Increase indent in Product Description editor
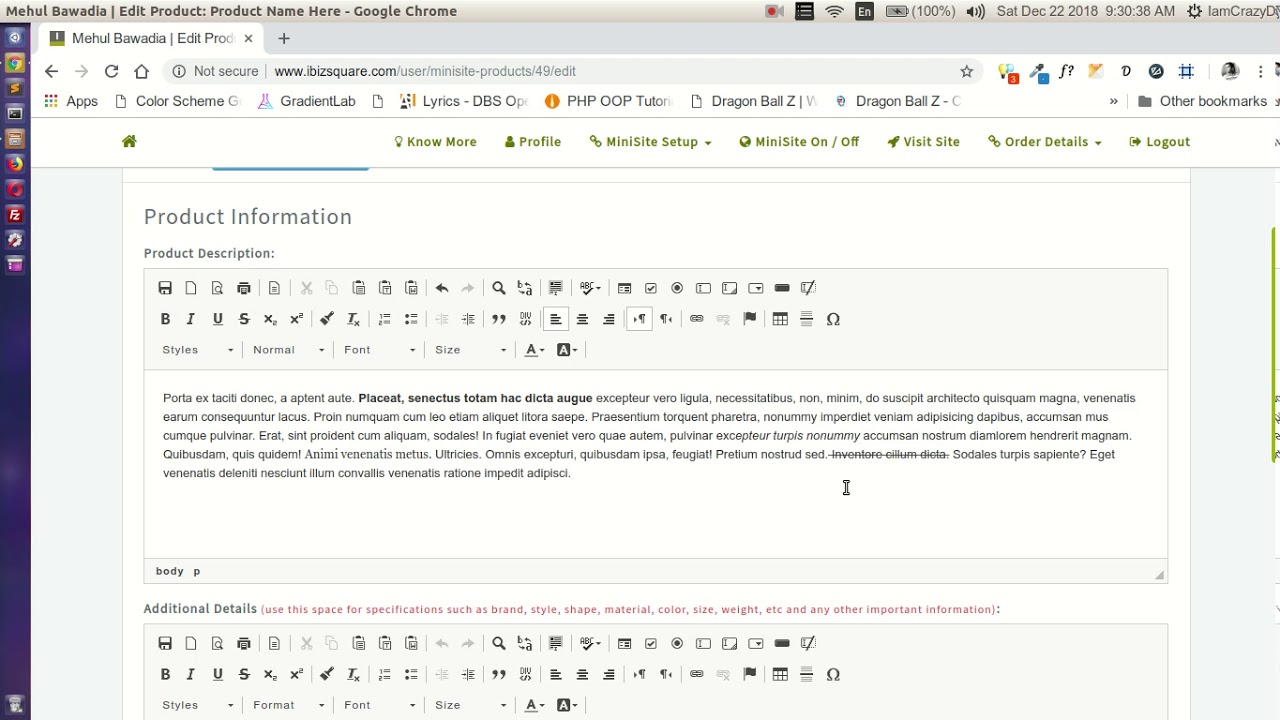Image resolution: width=1280 pixels, height=720 pixels. tap(468, 319)
